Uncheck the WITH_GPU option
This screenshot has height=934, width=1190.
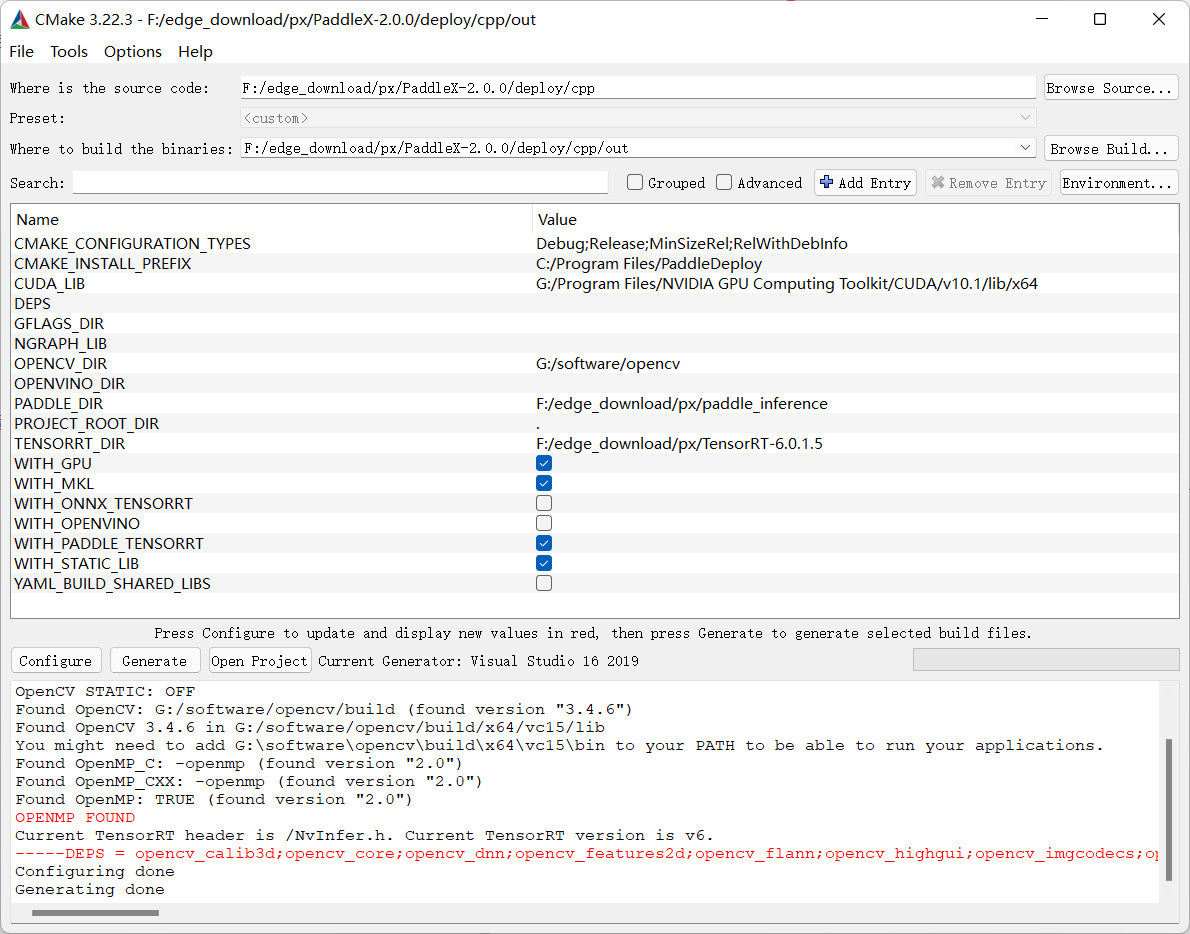click(543, 464)
